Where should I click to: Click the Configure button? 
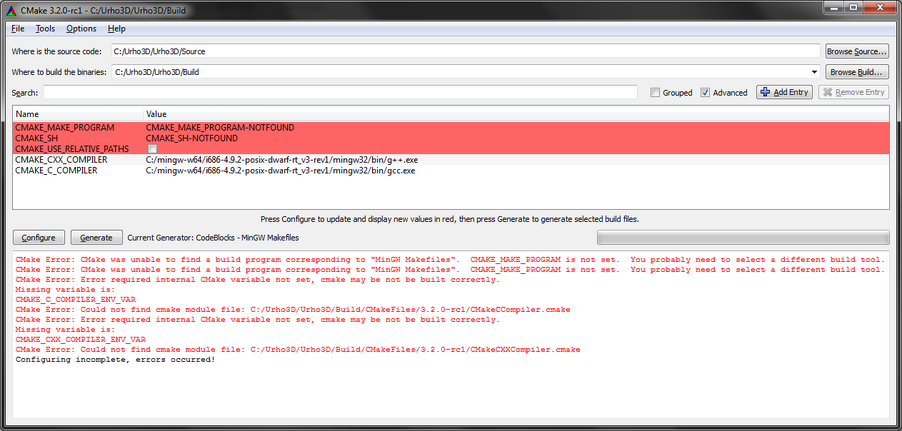39,237
